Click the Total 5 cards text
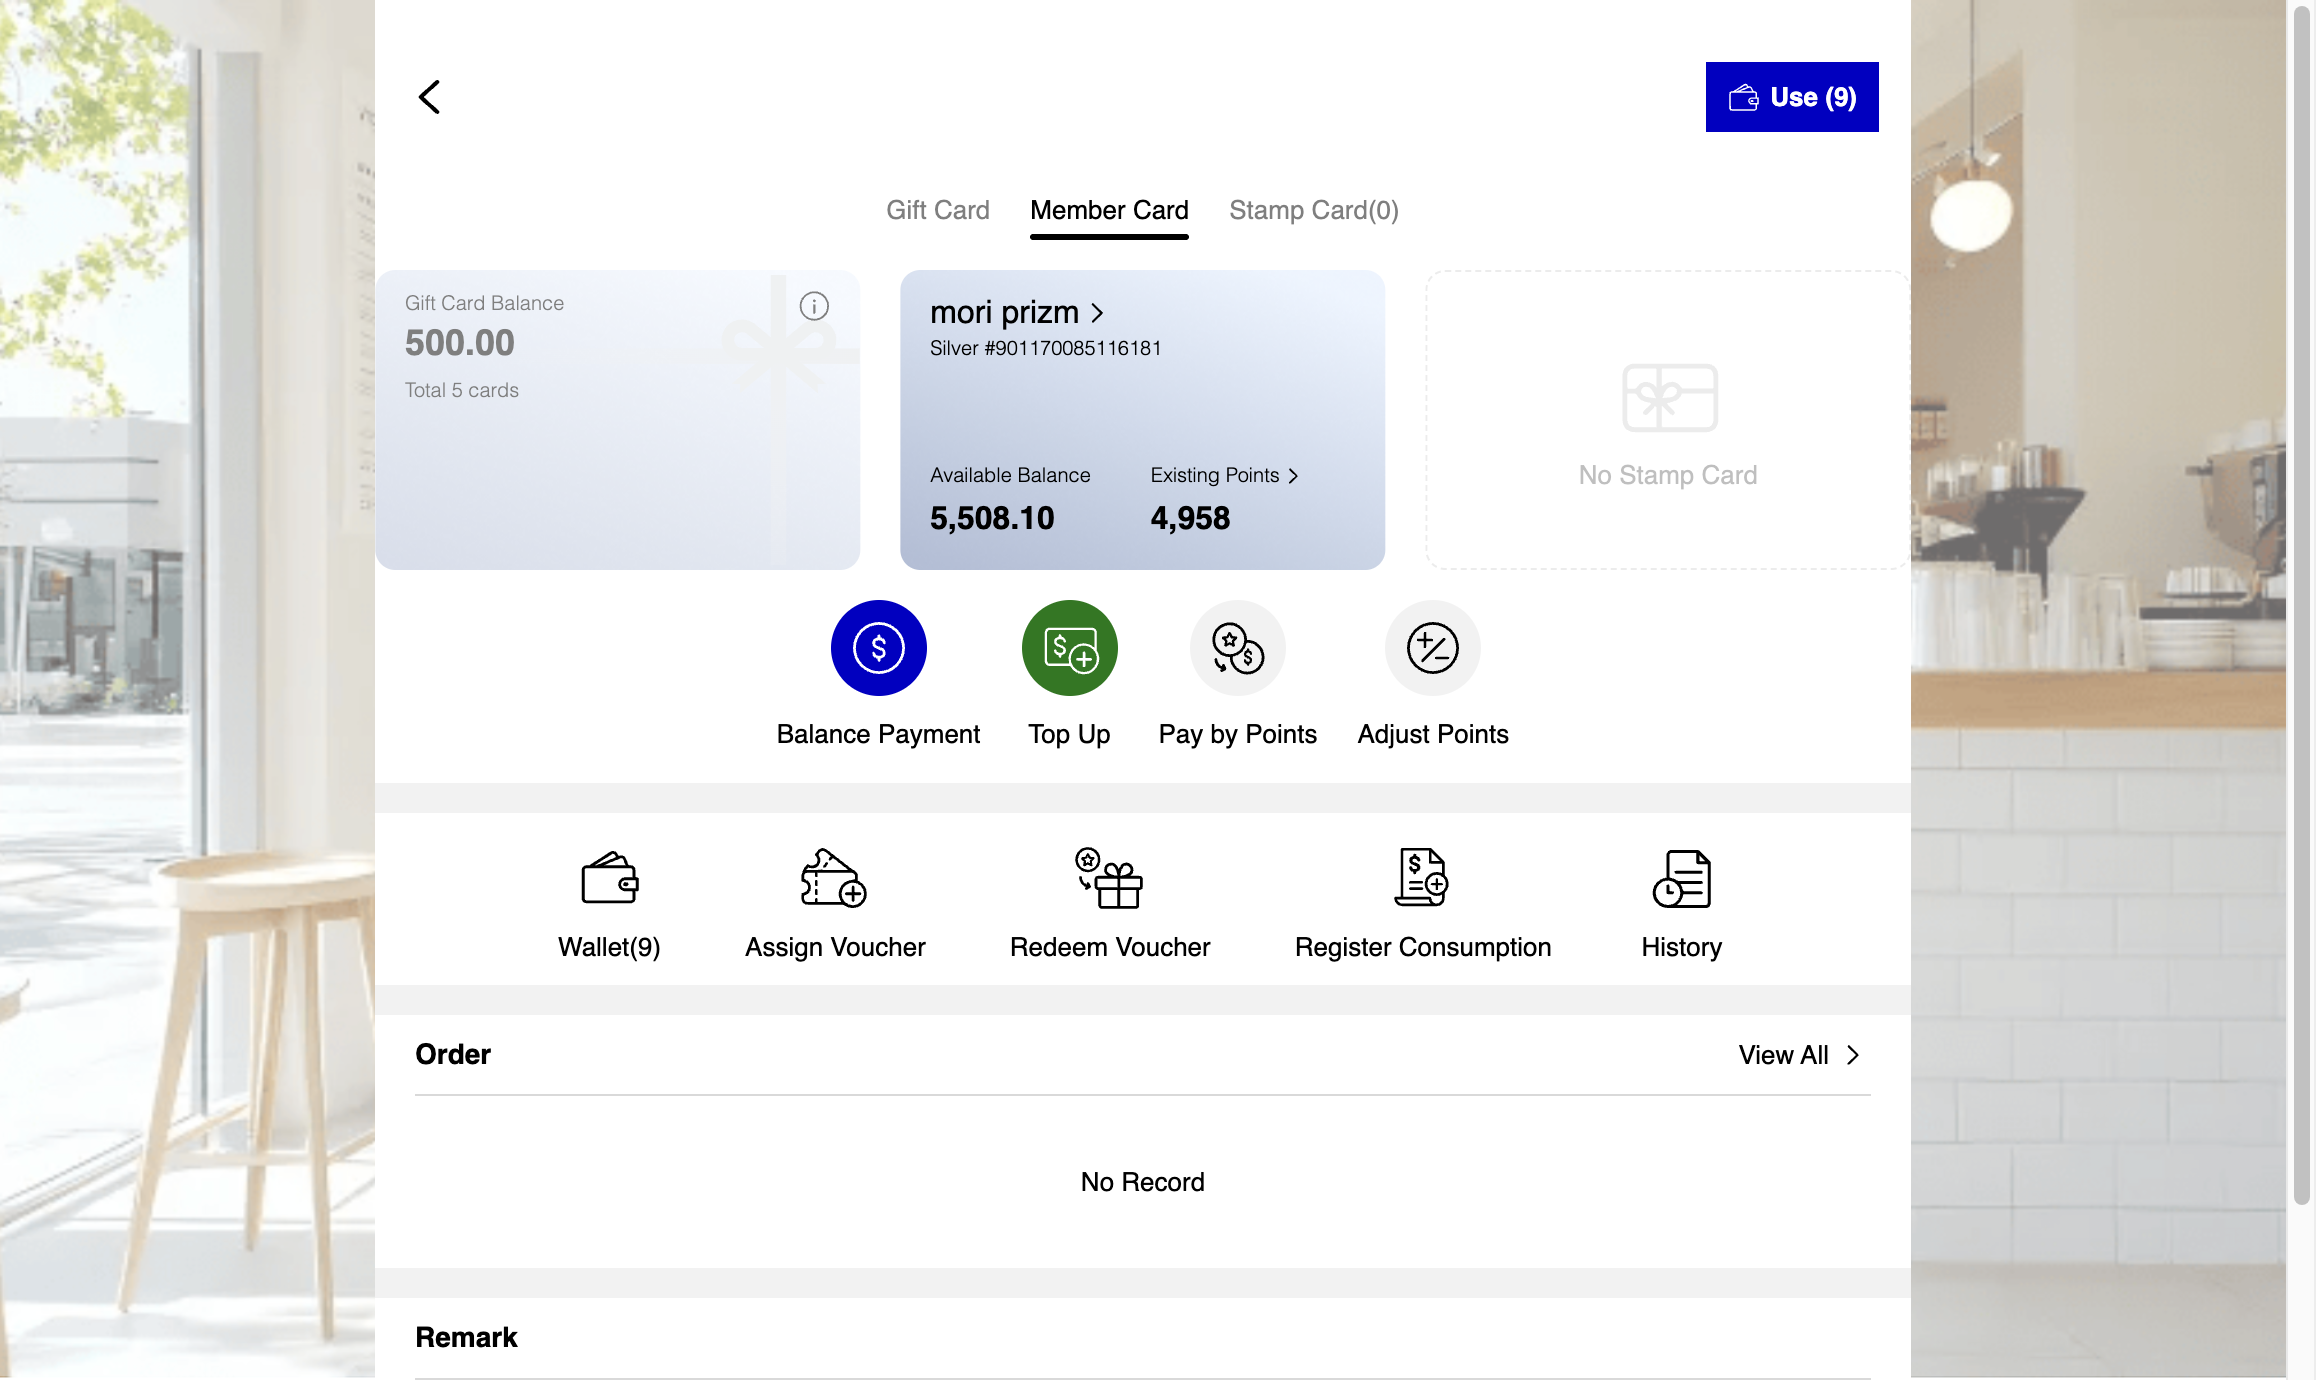This screenshot has width=2316, height=1380. pyautogui.click(x=461, y=390)
